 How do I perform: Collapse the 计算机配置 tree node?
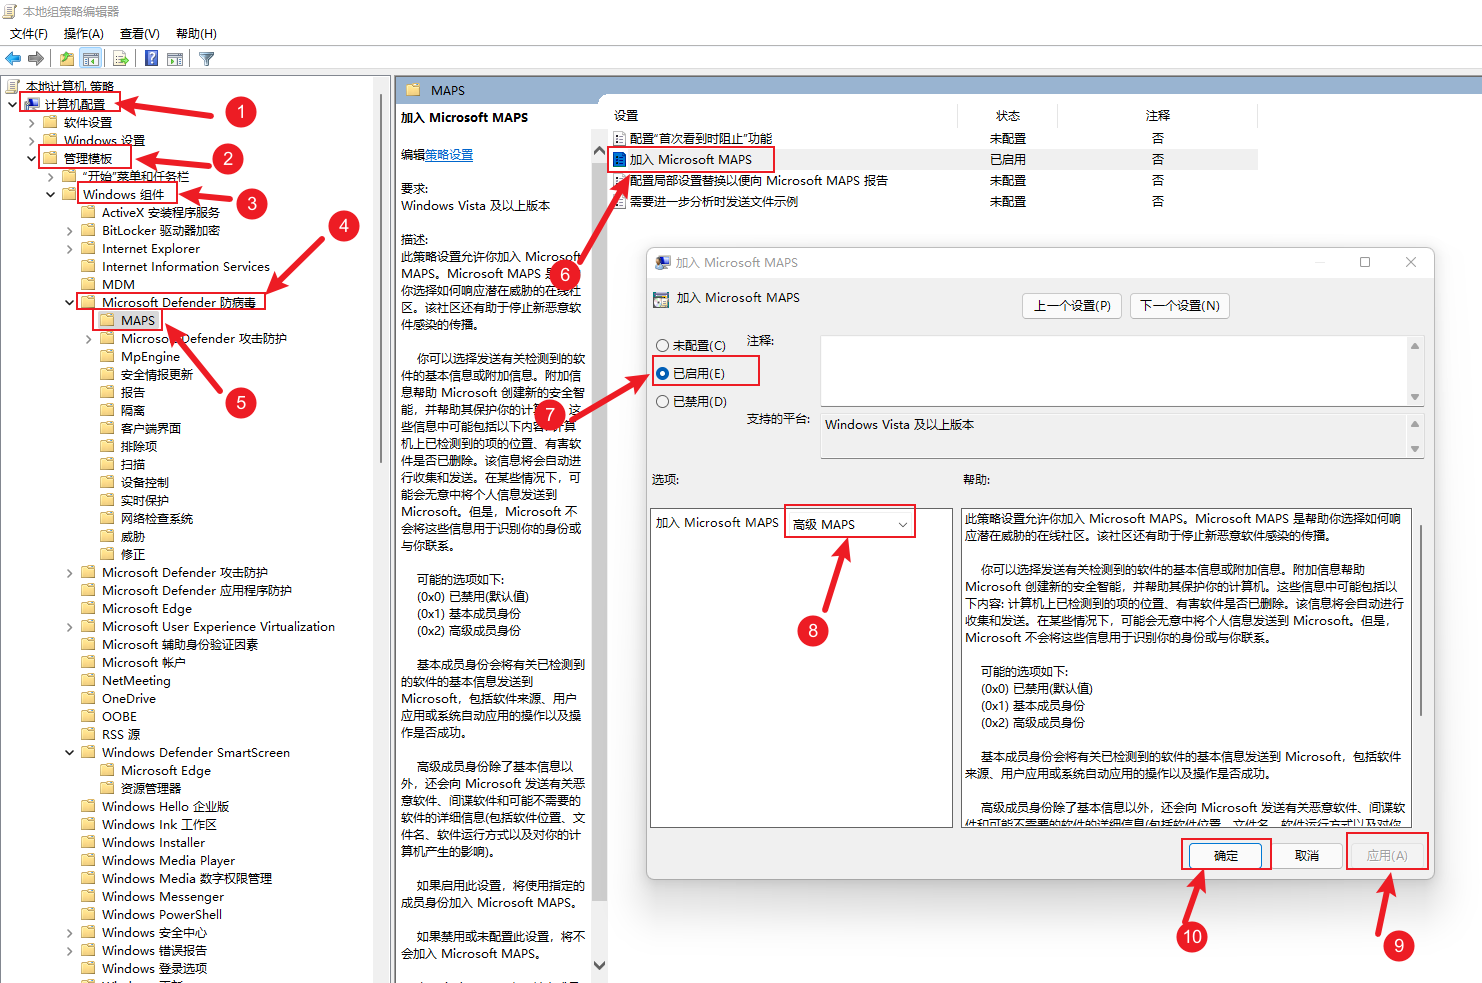12,104
